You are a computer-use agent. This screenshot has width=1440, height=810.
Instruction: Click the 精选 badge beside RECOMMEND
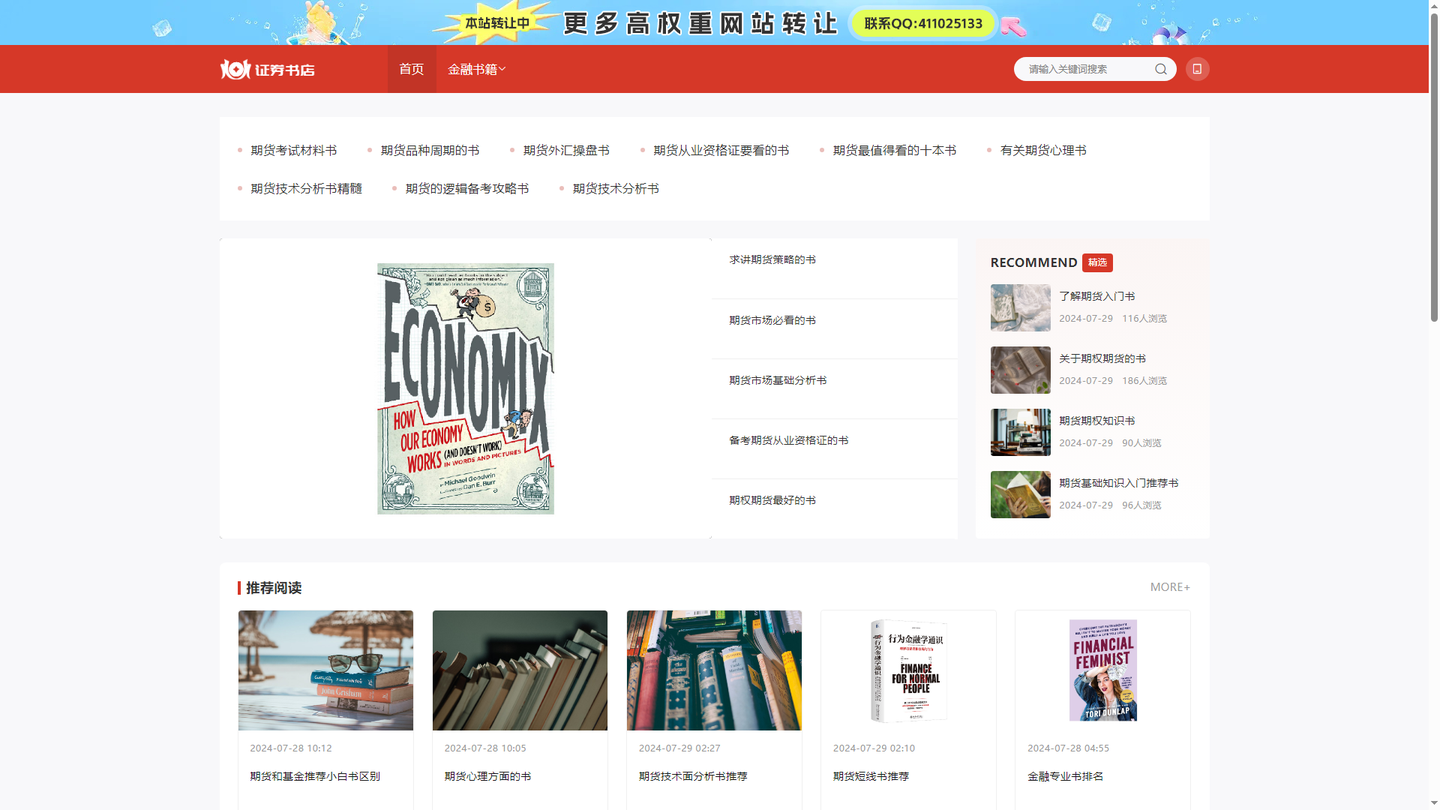click(x=1097, y=262)
